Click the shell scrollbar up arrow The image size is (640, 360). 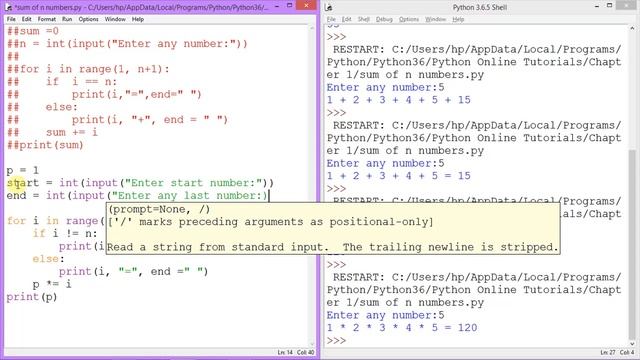tap(632, 29)
